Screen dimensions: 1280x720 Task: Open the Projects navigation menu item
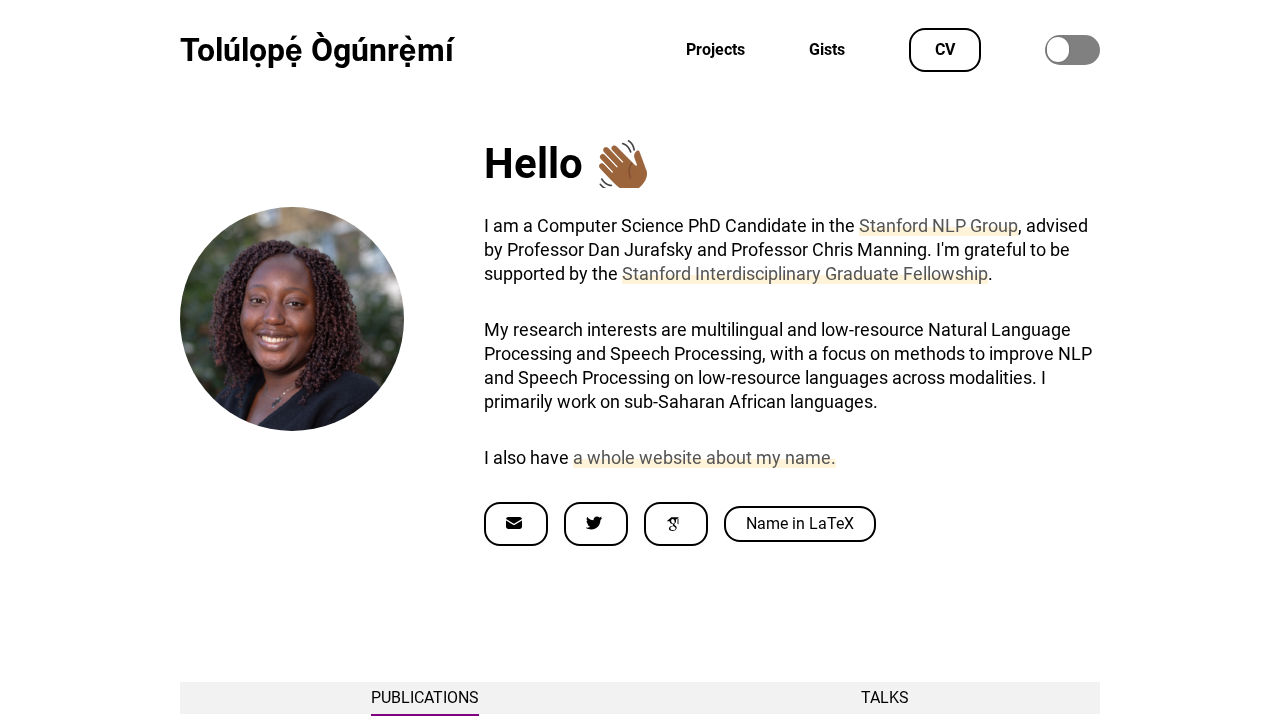[x=715, y=49]
